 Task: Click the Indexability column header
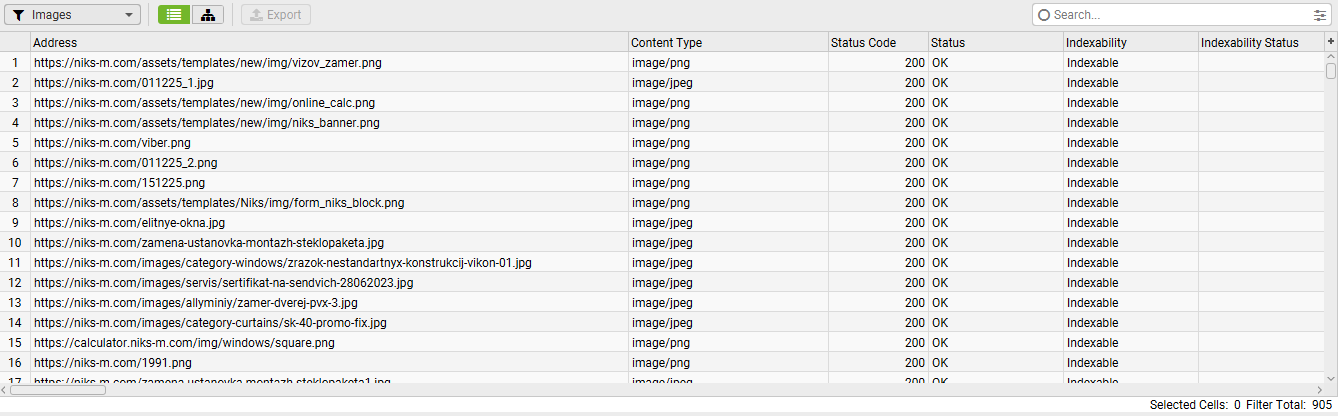click(1130, 42)
